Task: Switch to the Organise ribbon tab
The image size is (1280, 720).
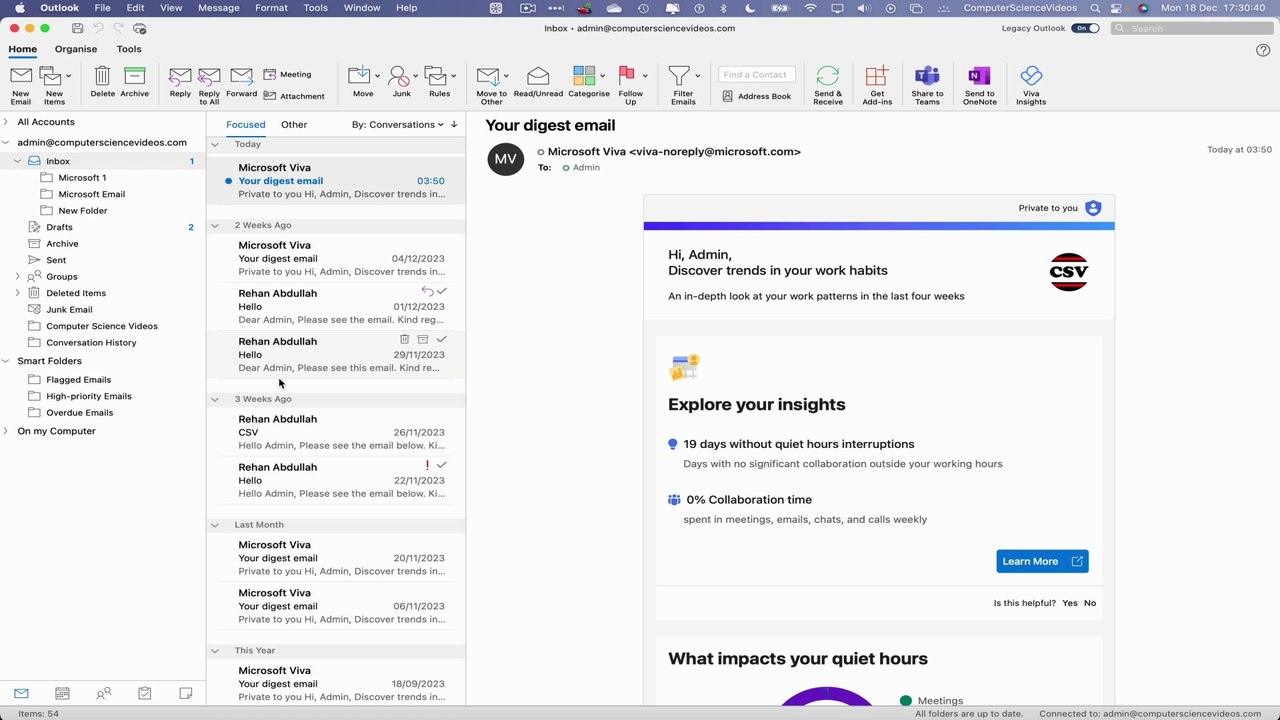Action: [76, 49]
